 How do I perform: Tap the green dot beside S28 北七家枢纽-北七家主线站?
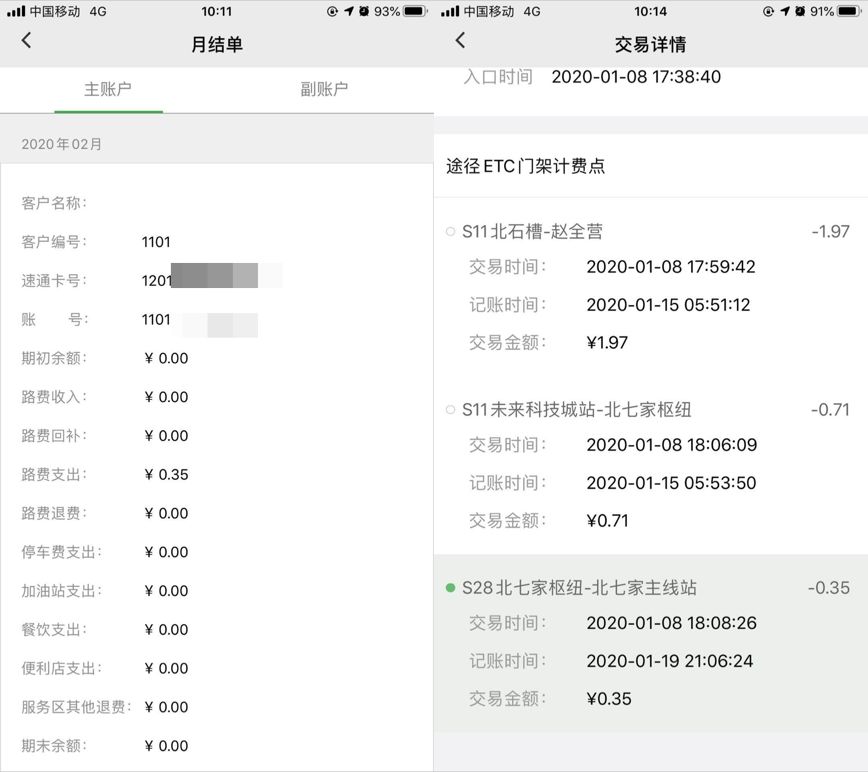450,588
